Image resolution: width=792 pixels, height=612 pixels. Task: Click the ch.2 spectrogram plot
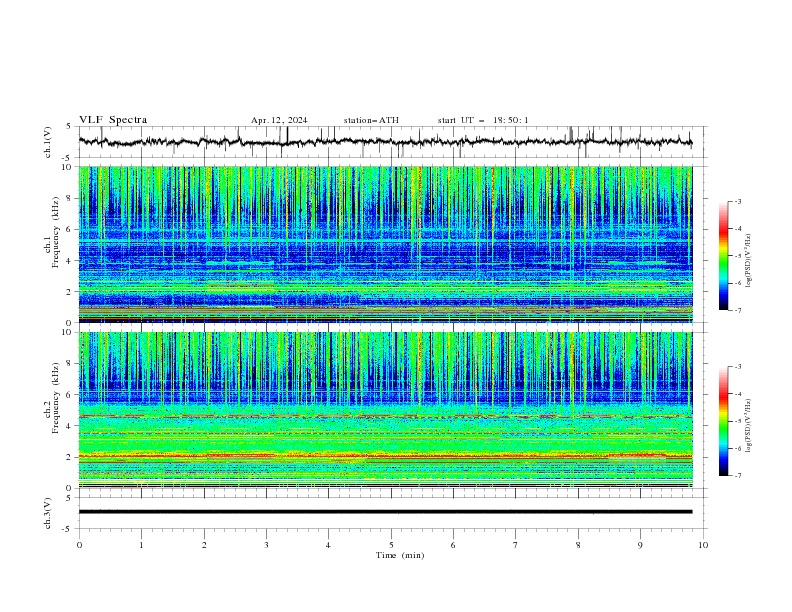[386, 410]
